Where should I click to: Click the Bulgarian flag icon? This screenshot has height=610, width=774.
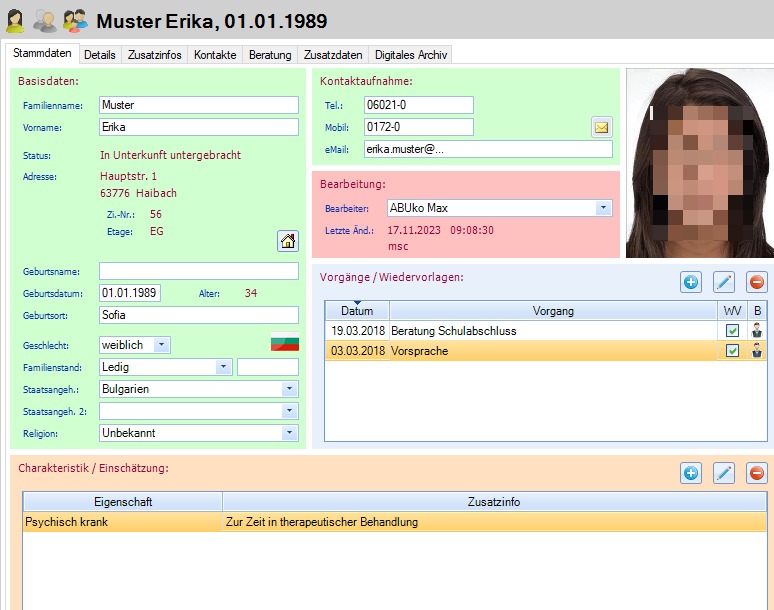pyautogui.click(x=286, y=344)
